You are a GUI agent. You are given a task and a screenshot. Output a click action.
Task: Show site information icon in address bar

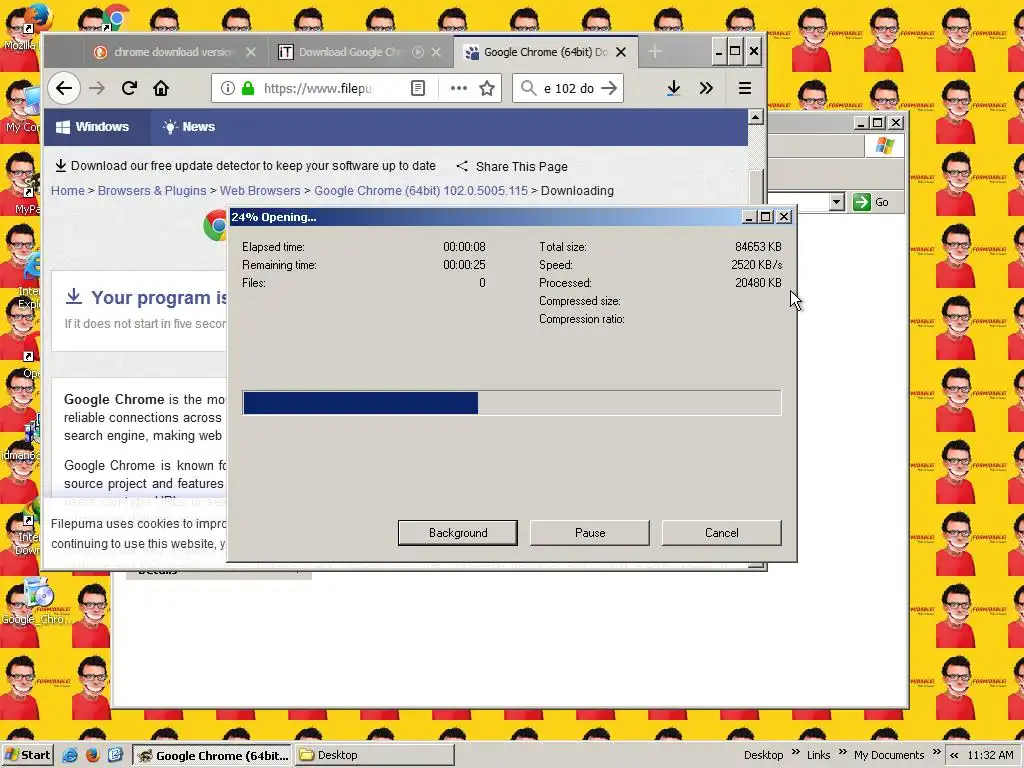pos(227,88)
